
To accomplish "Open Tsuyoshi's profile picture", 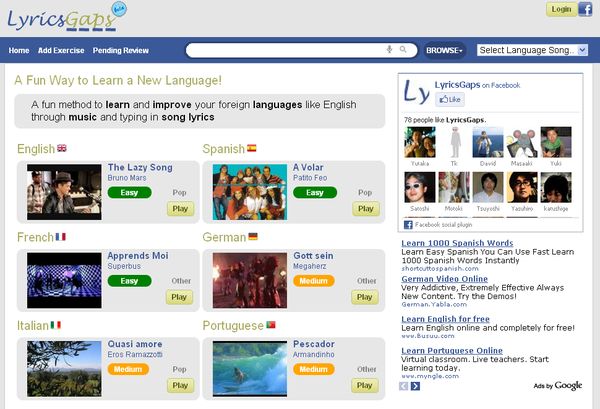I will (x=488, y=187).
